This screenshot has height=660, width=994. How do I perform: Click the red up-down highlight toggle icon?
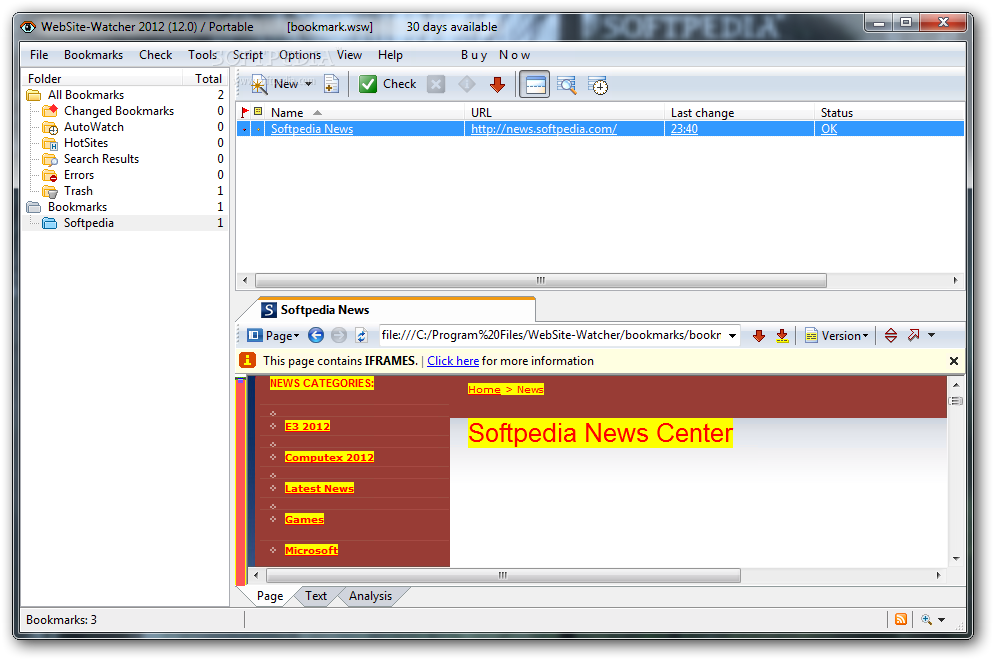(891, 335)
